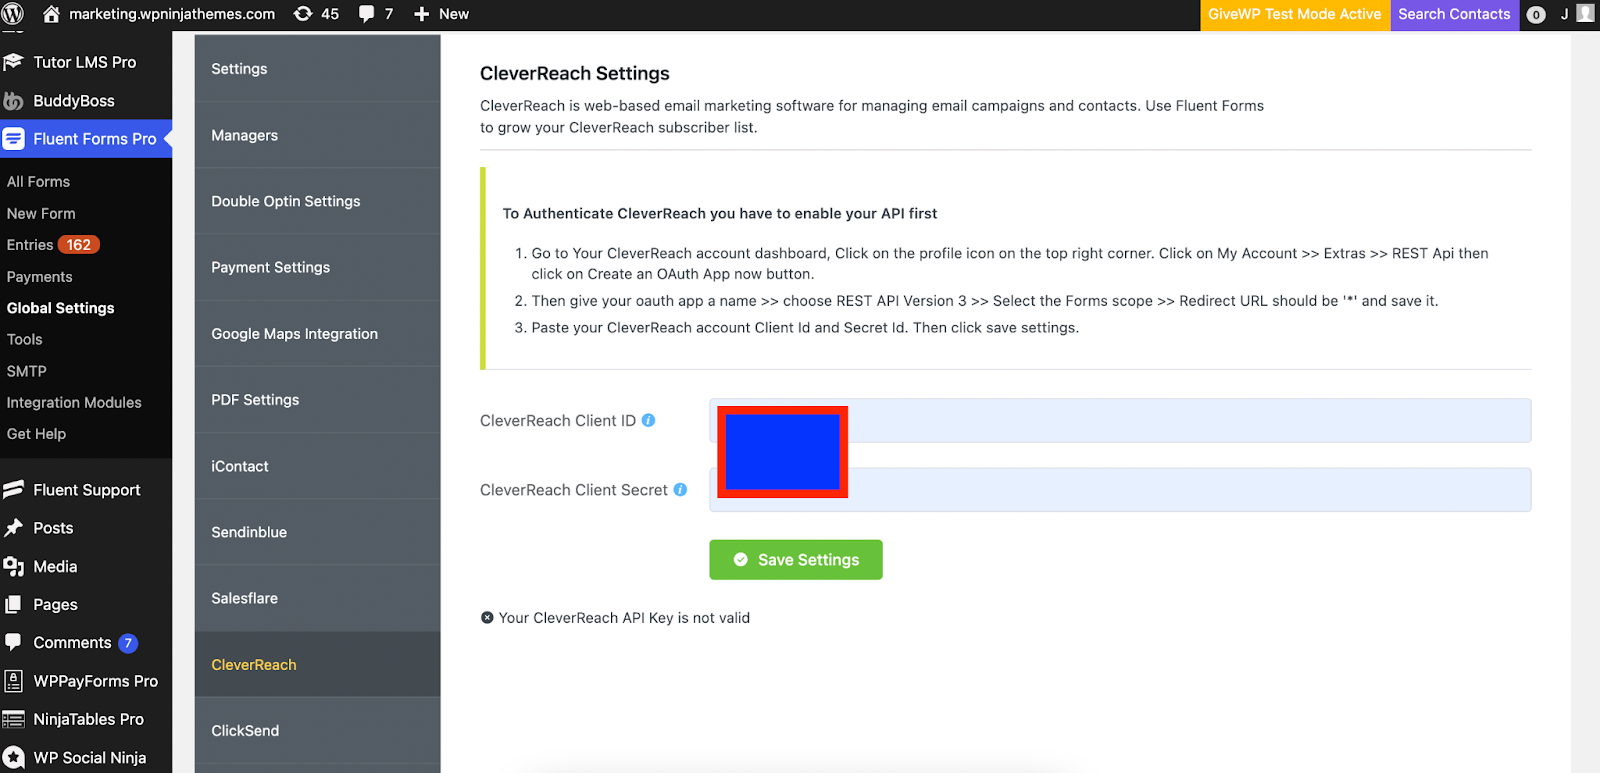1600x773 pixels.
Task: Open the New content menu
Action: 441,14
